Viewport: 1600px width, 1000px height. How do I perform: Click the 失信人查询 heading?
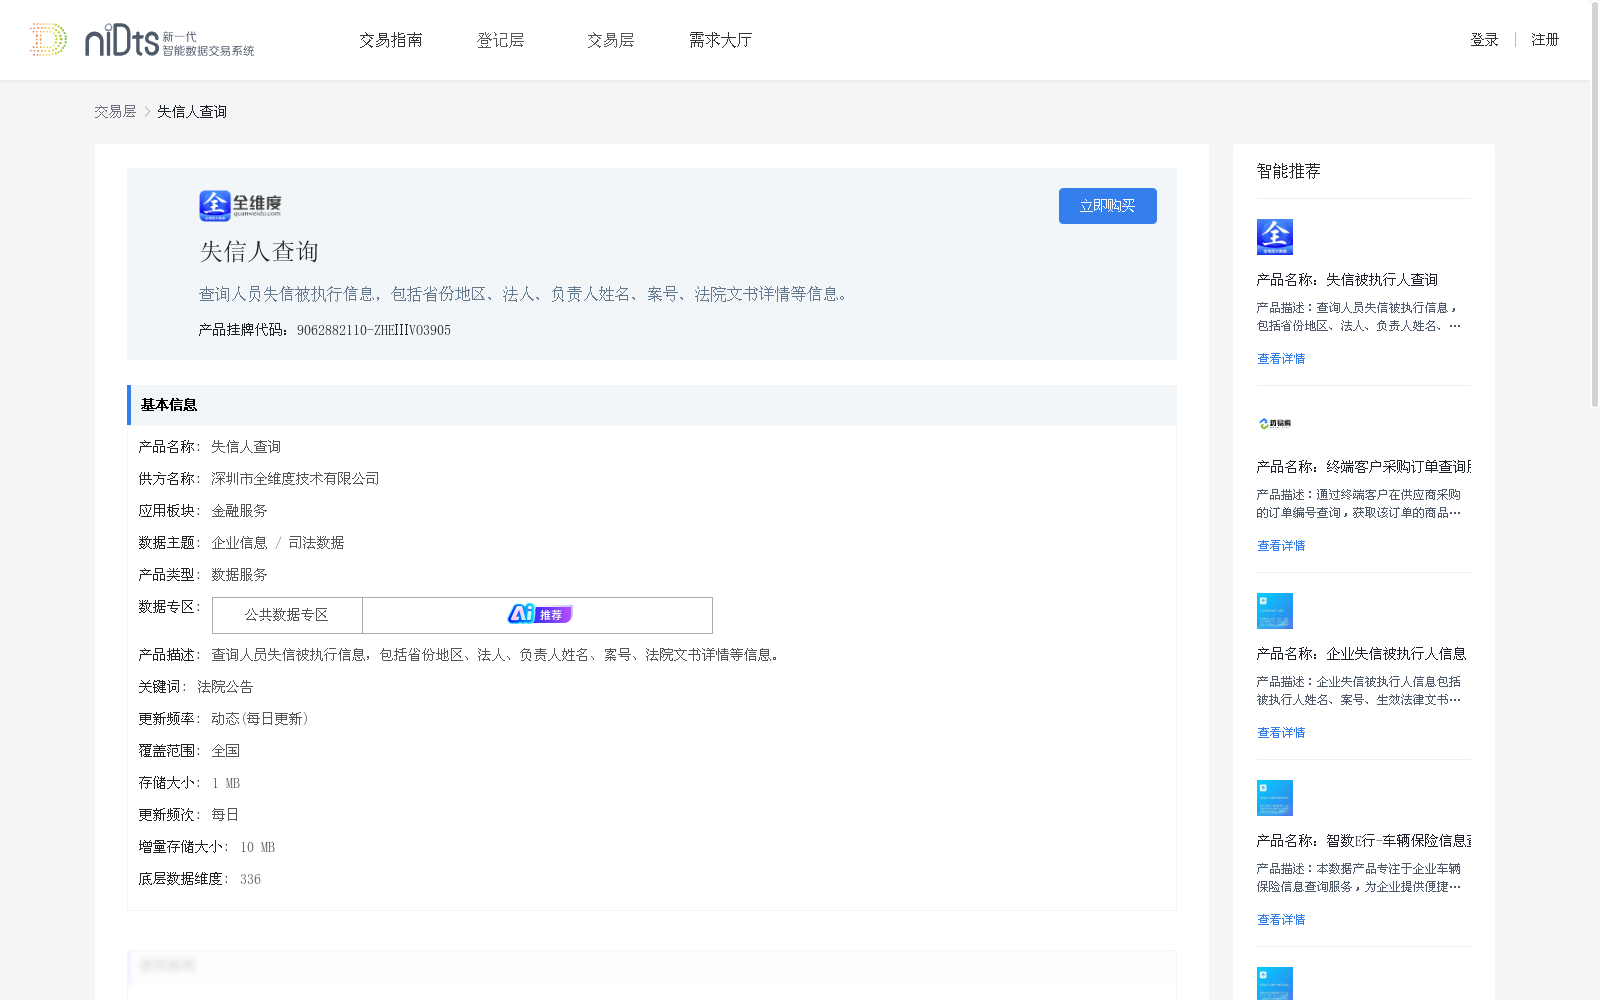pos(259,252)
